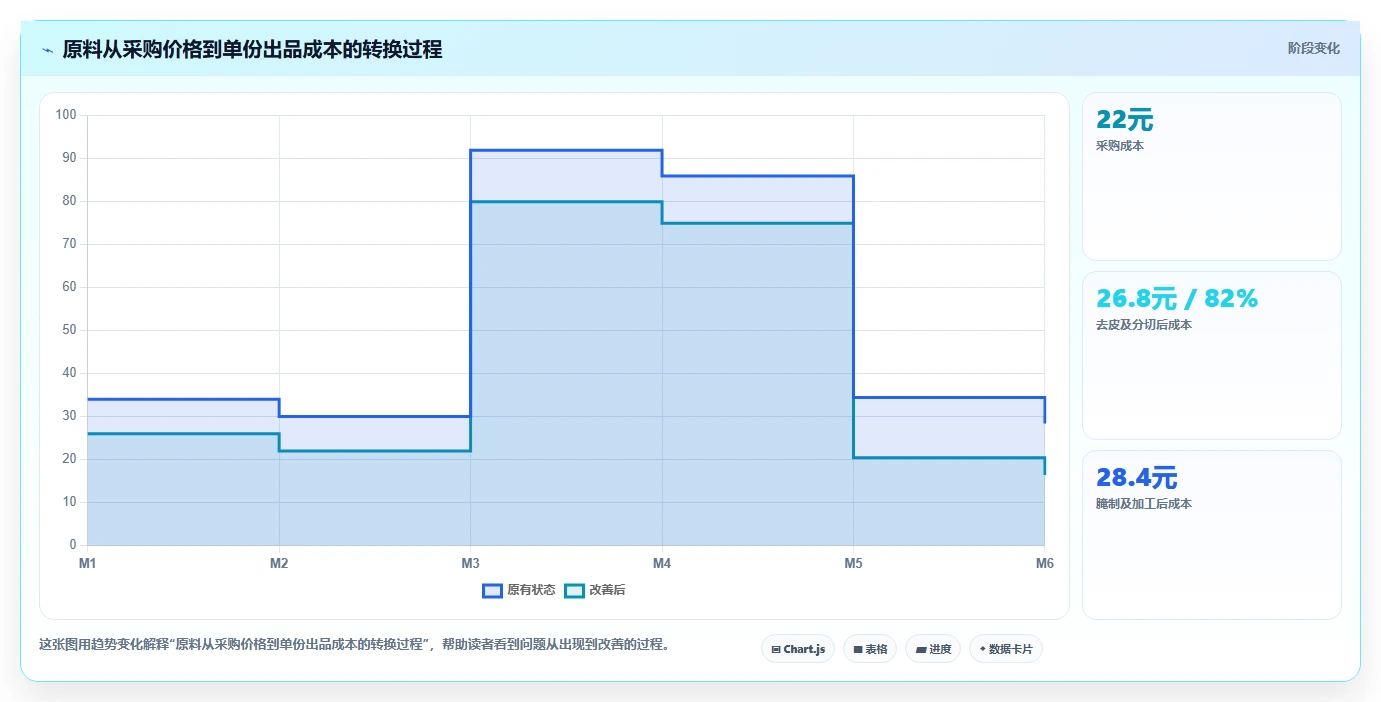The width and height of the screenshot is (1381, 702).
Task: Click the M5 x-axis label
Action: [x=853, y=564]
